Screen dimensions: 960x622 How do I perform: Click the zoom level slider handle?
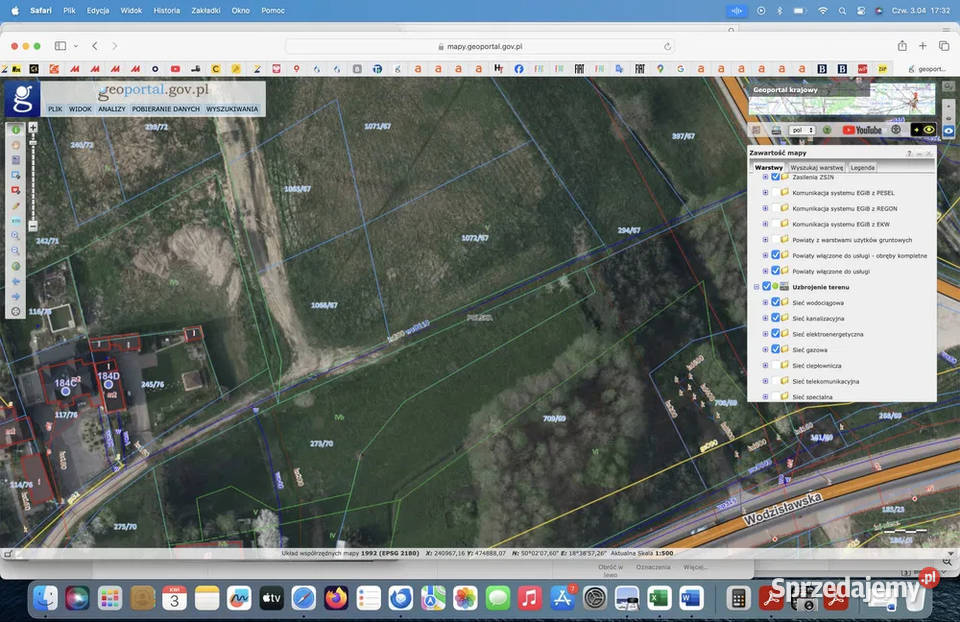tap(33, 145)
